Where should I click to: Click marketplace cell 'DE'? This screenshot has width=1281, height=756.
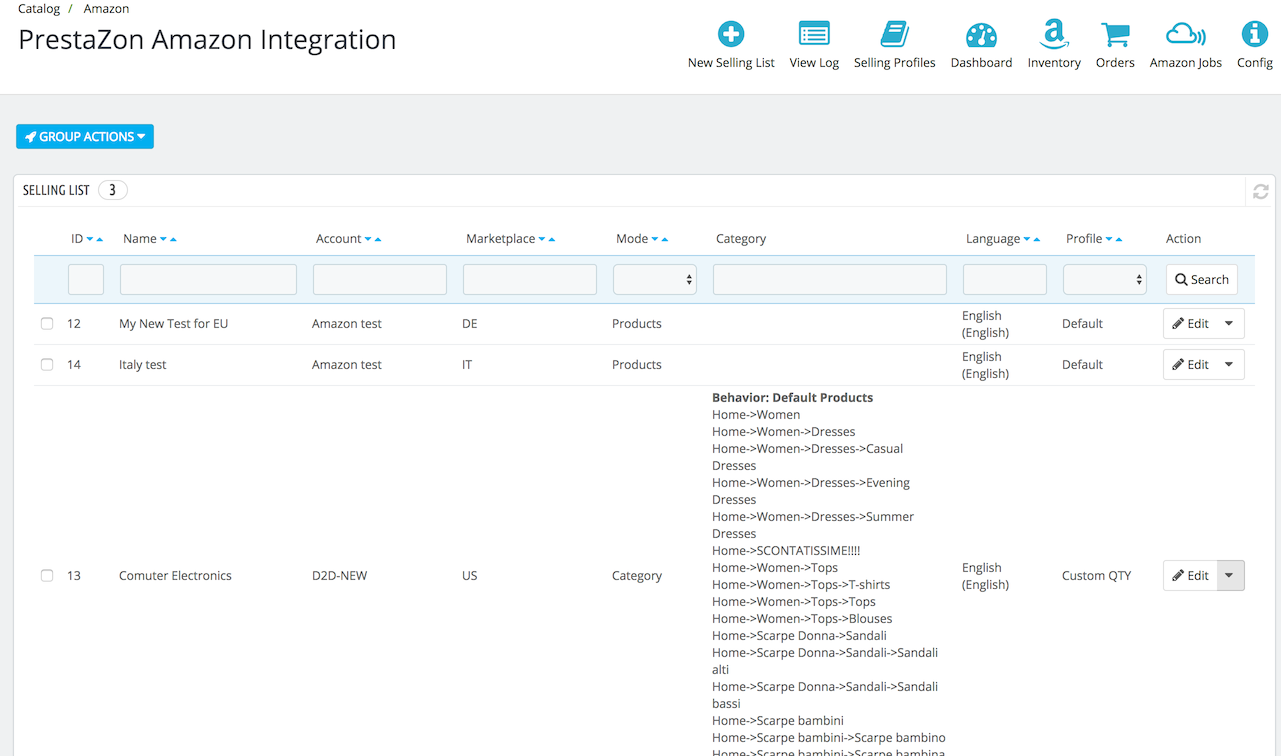470,324
